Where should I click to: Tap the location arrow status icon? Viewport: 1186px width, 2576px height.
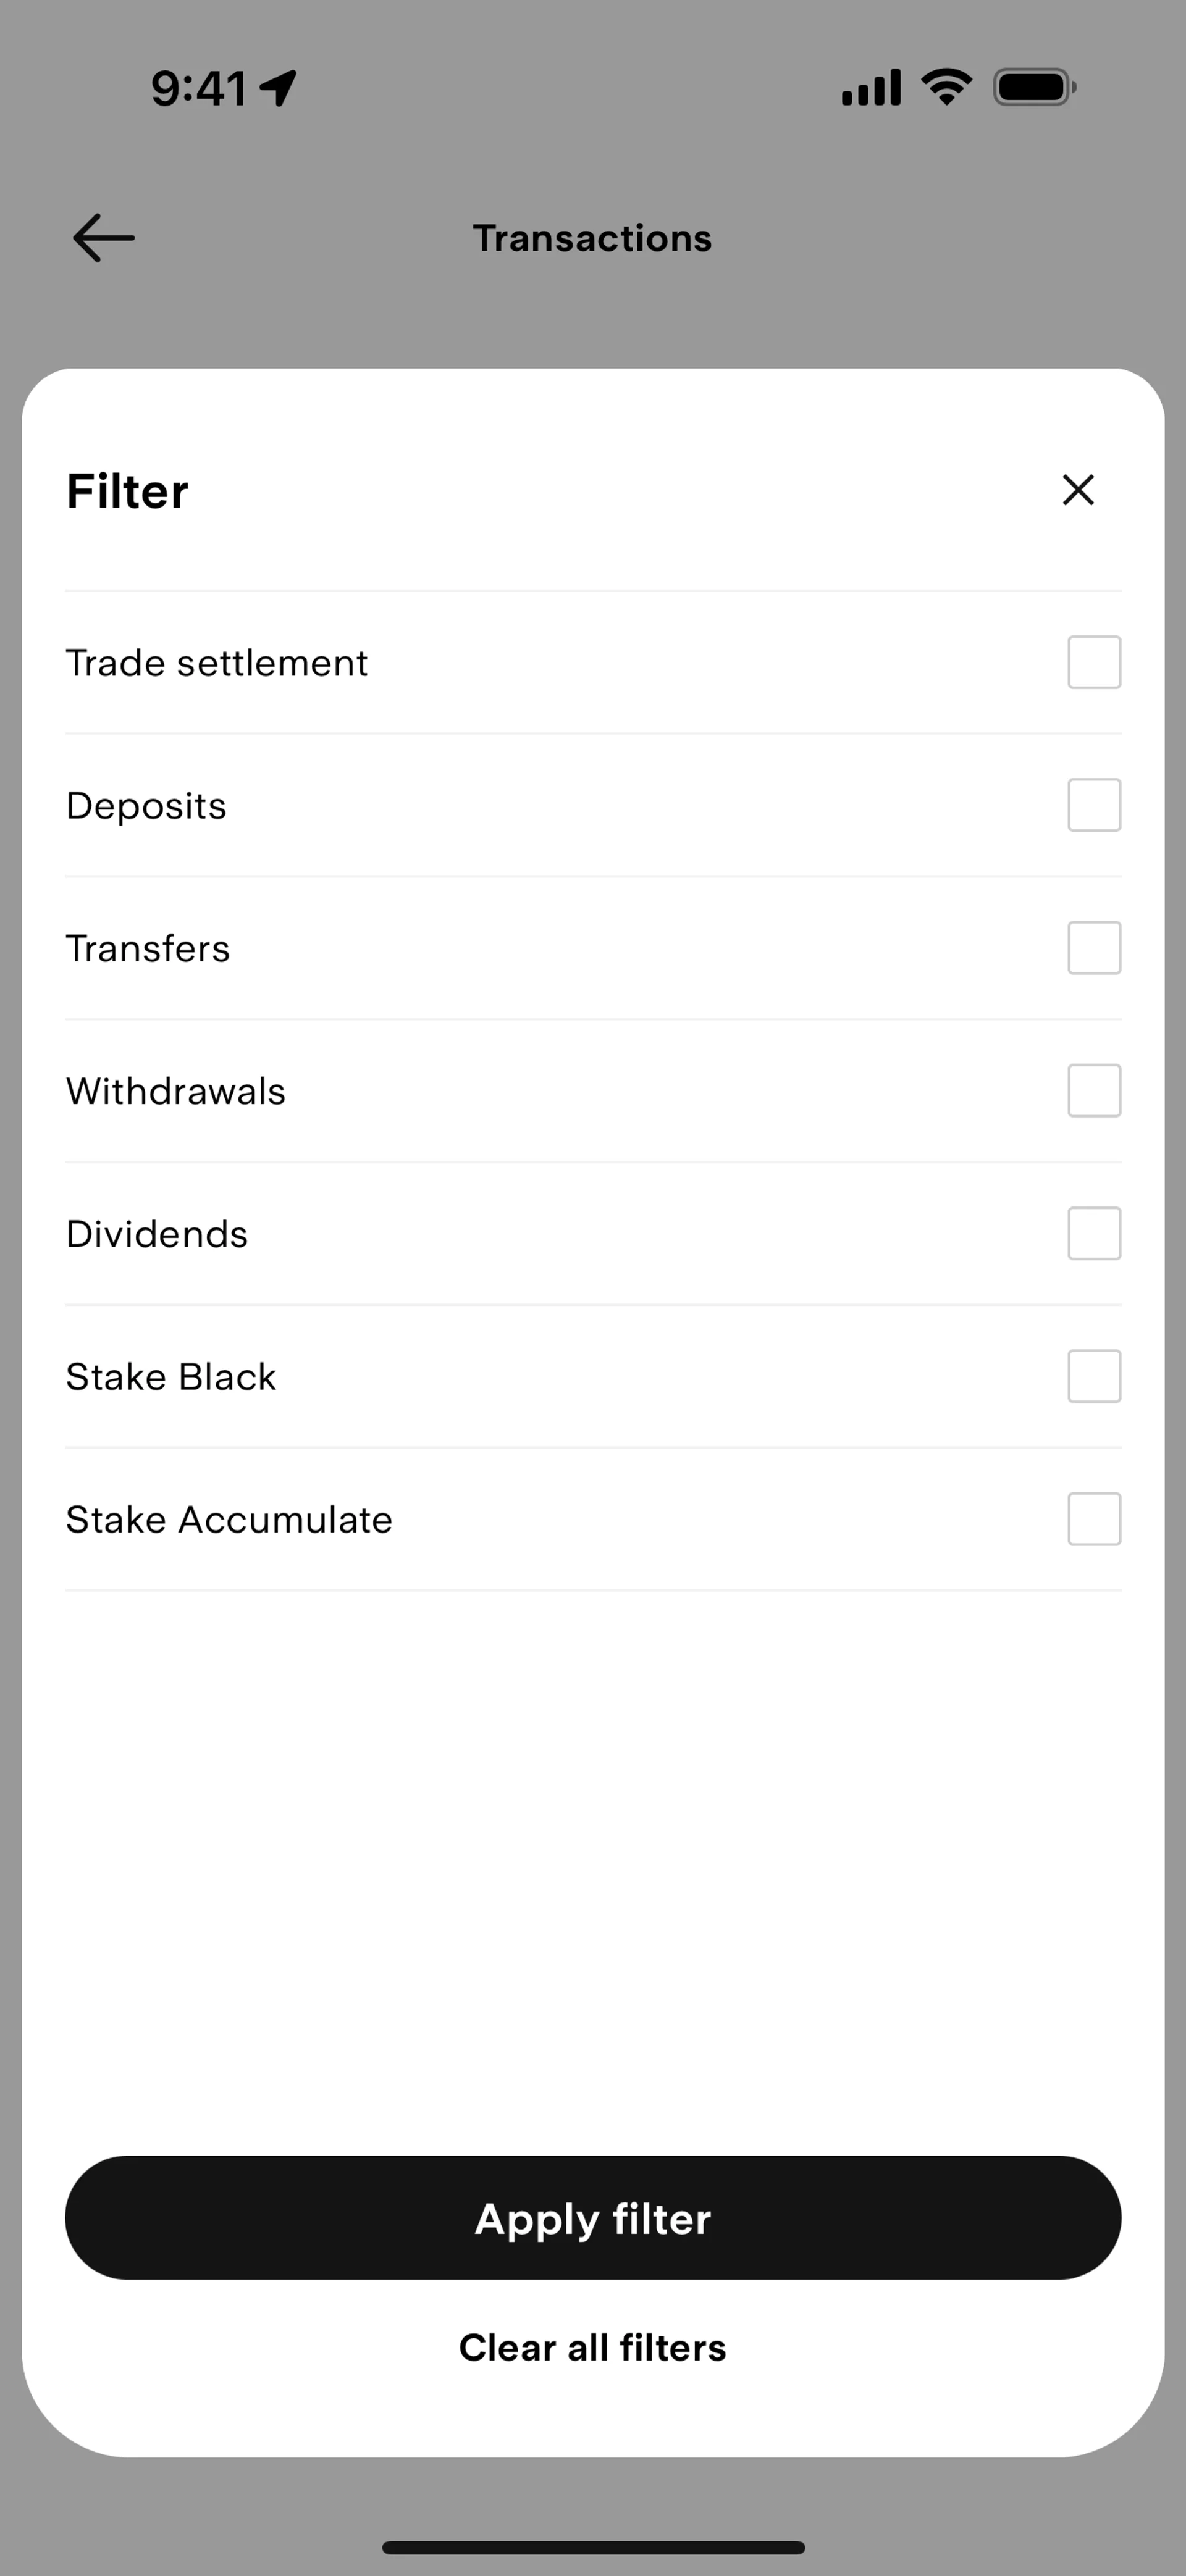278,87
